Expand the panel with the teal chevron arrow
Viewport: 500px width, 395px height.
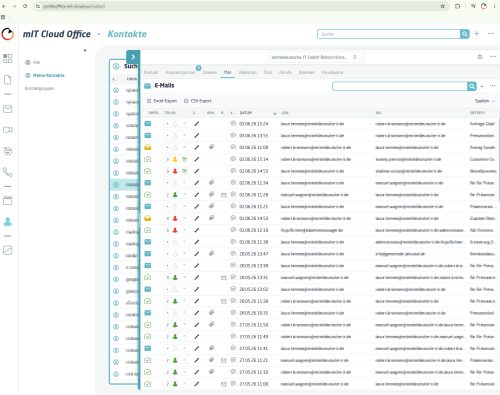[x=133, y=57]
